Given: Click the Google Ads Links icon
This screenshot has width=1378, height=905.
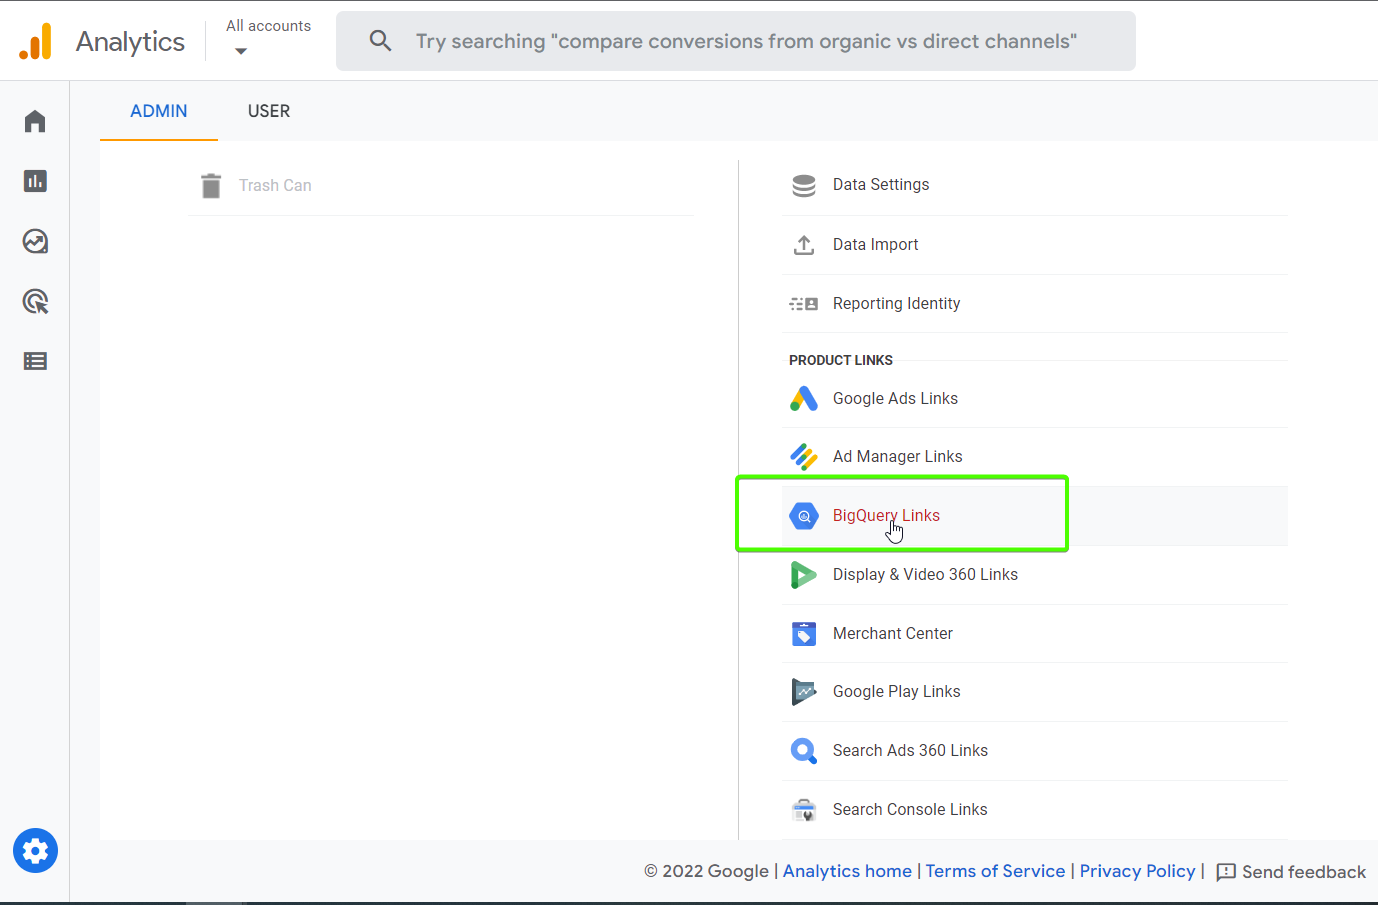Looking at the screenshot, I should coord(804,398).
